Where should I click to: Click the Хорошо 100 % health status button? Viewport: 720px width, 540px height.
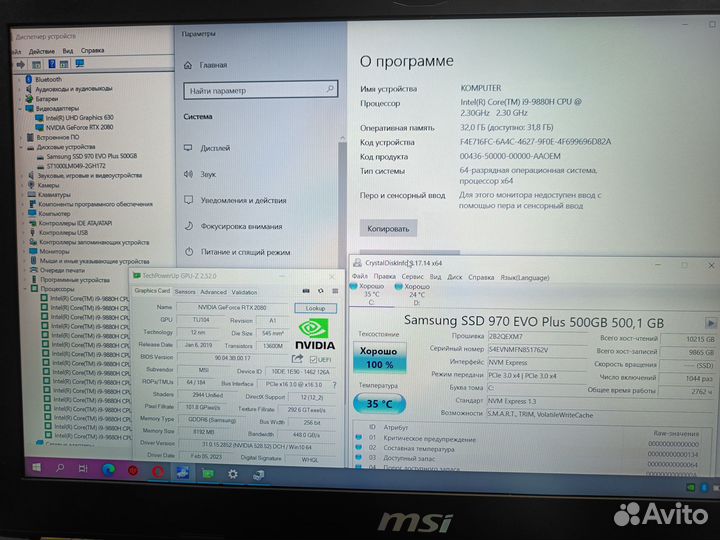[379, 358]
